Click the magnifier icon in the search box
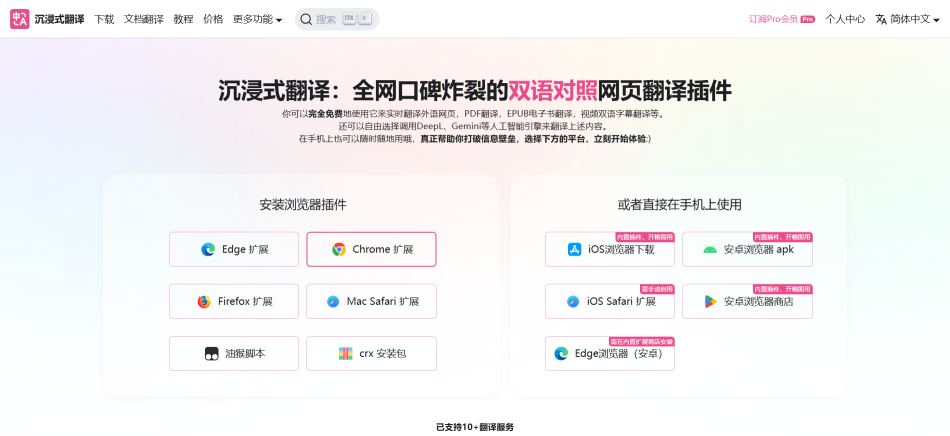 [306, 19]
